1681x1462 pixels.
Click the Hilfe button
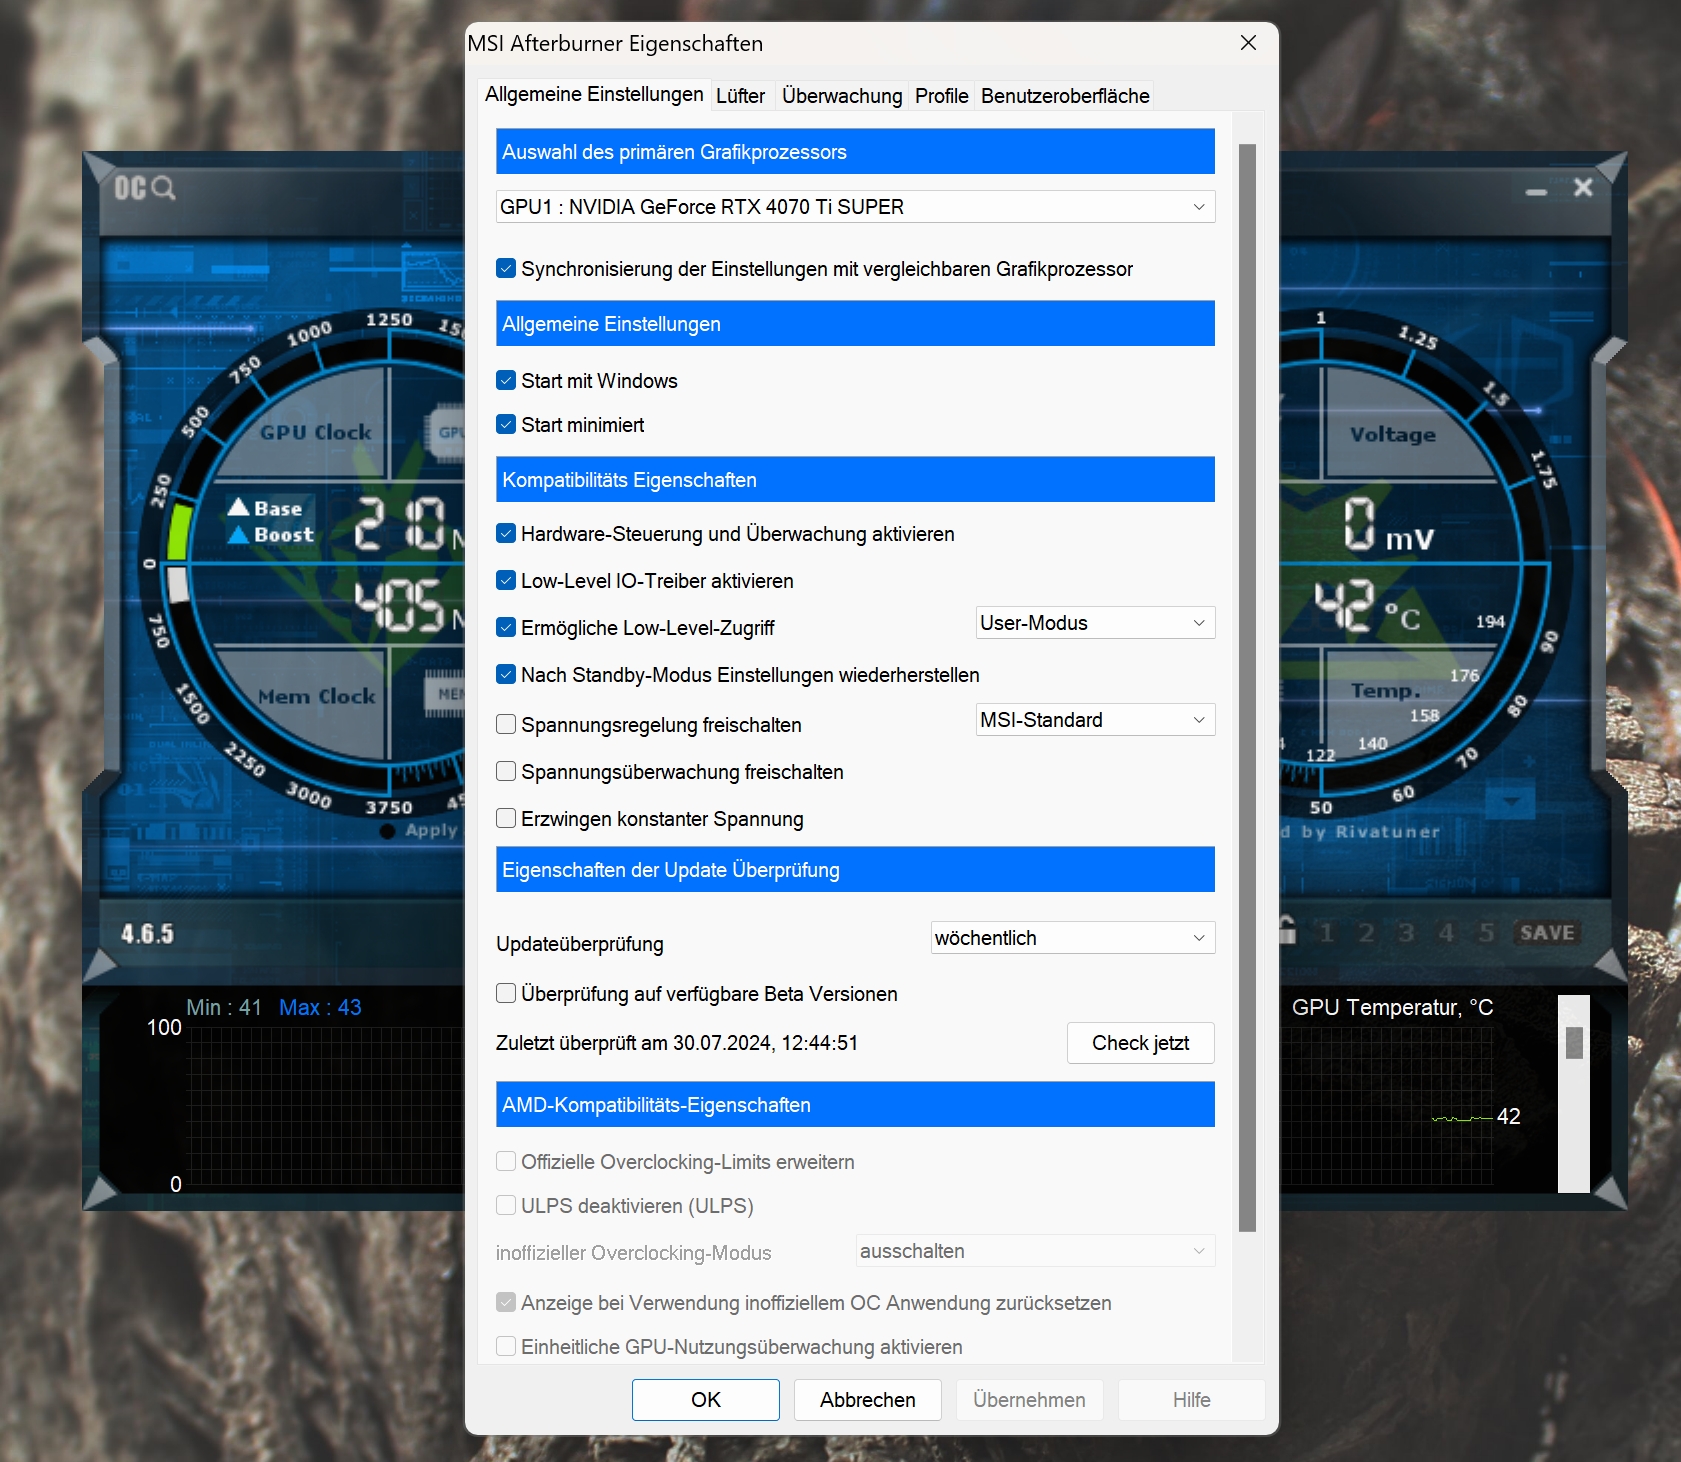(1191, 1400)
